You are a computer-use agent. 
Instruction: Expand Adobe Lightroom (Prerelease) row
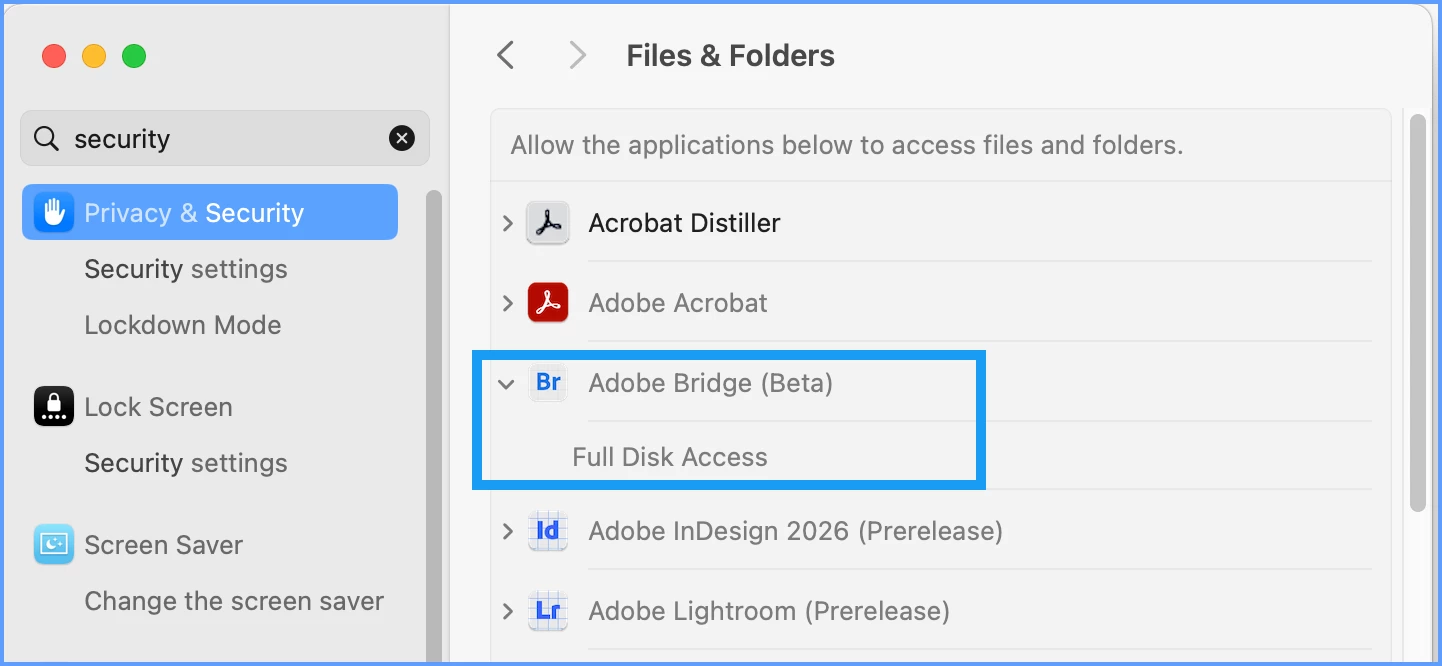tap(508, 610)
